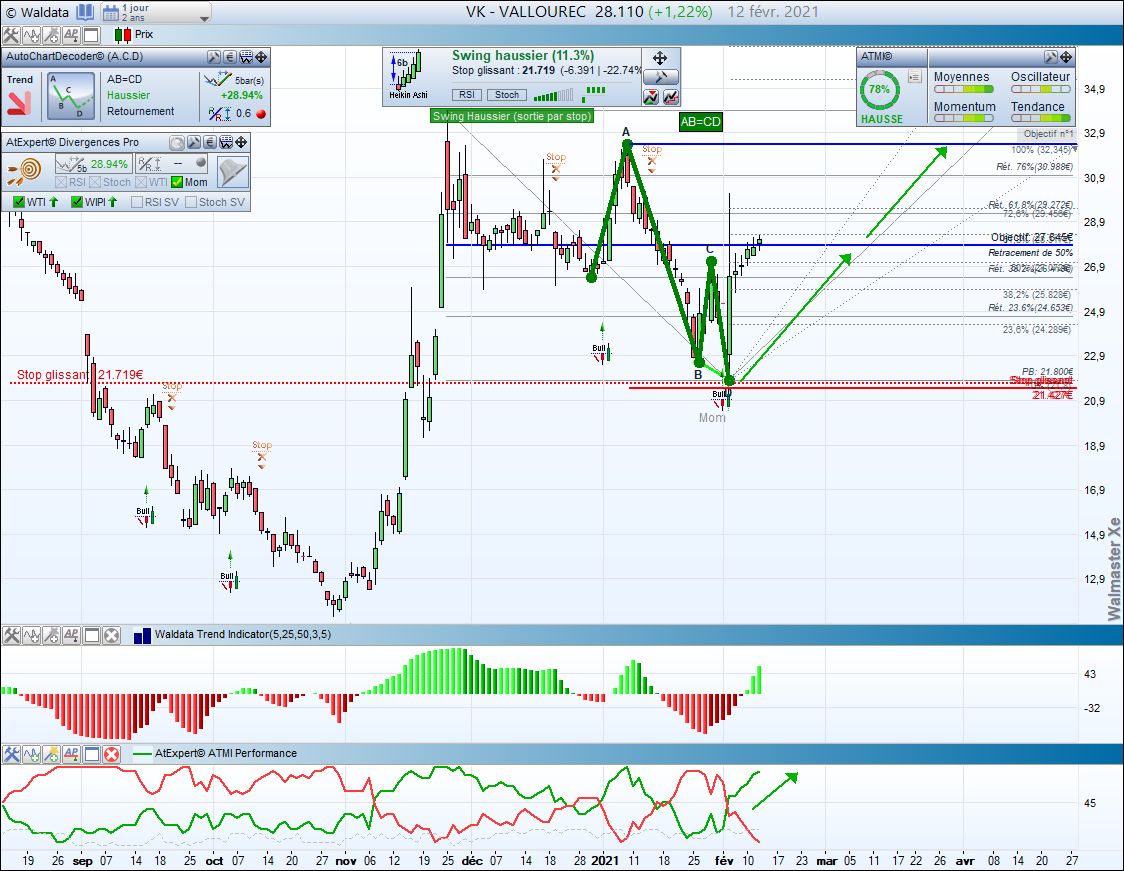Uncheck the WIPI checkbox

click(x=77, y=202)
